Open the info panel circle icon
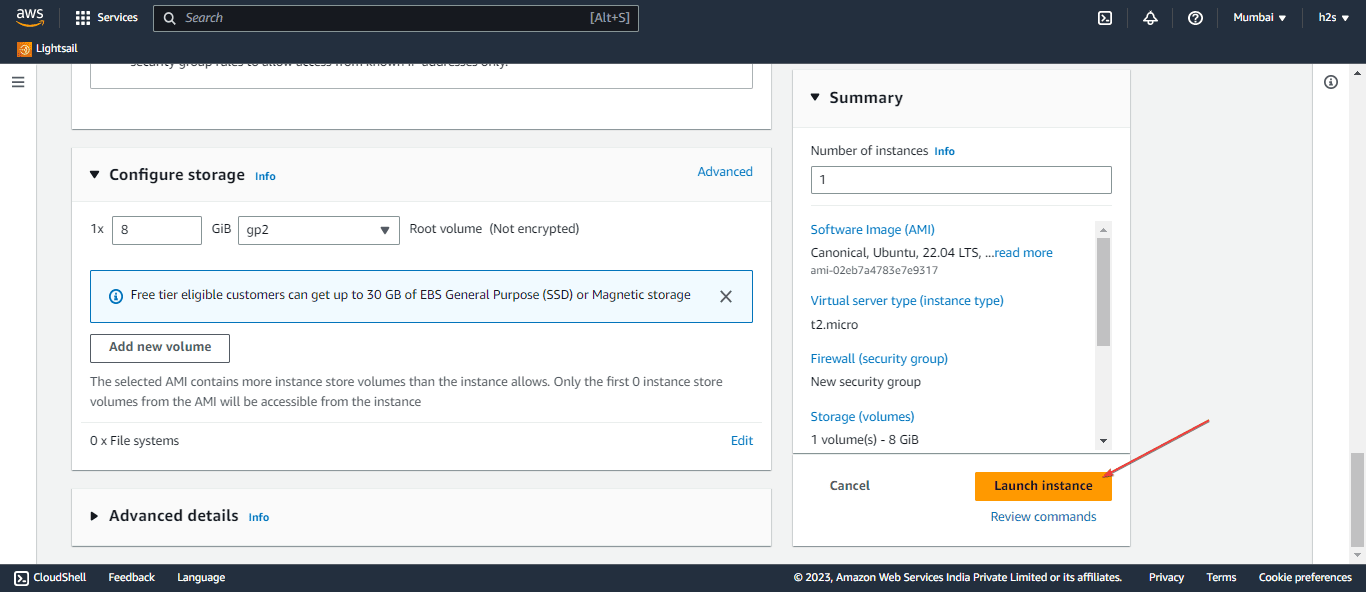 click(1331, 82)
